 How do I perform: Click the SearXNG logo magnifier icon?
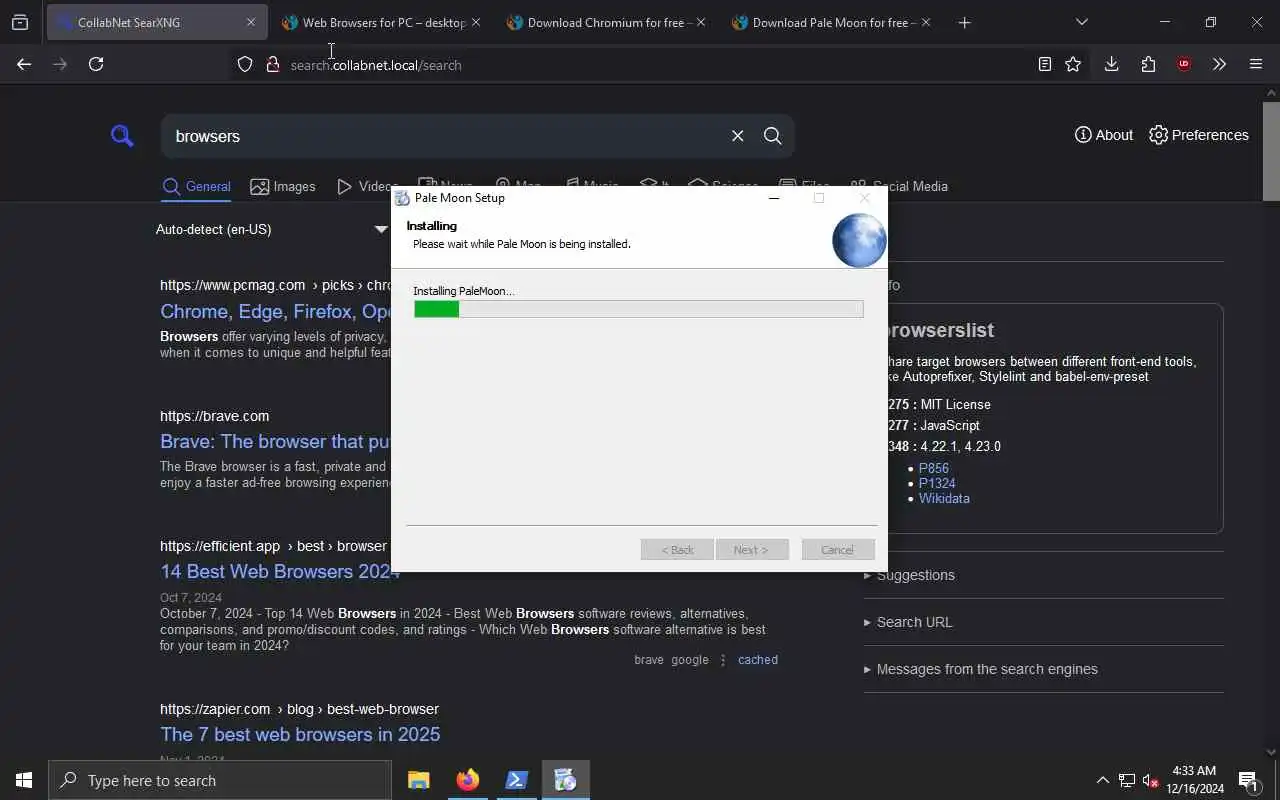(122, 135)
